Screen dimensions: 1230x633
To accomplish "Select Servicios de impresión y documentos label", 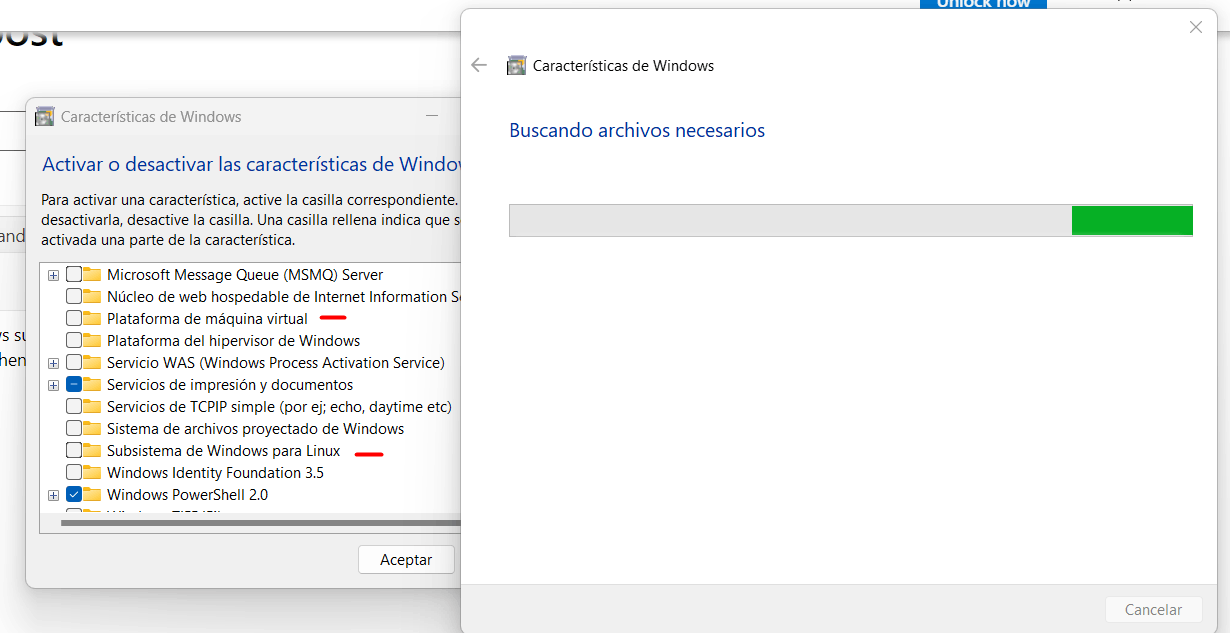I will pos(230,385).
